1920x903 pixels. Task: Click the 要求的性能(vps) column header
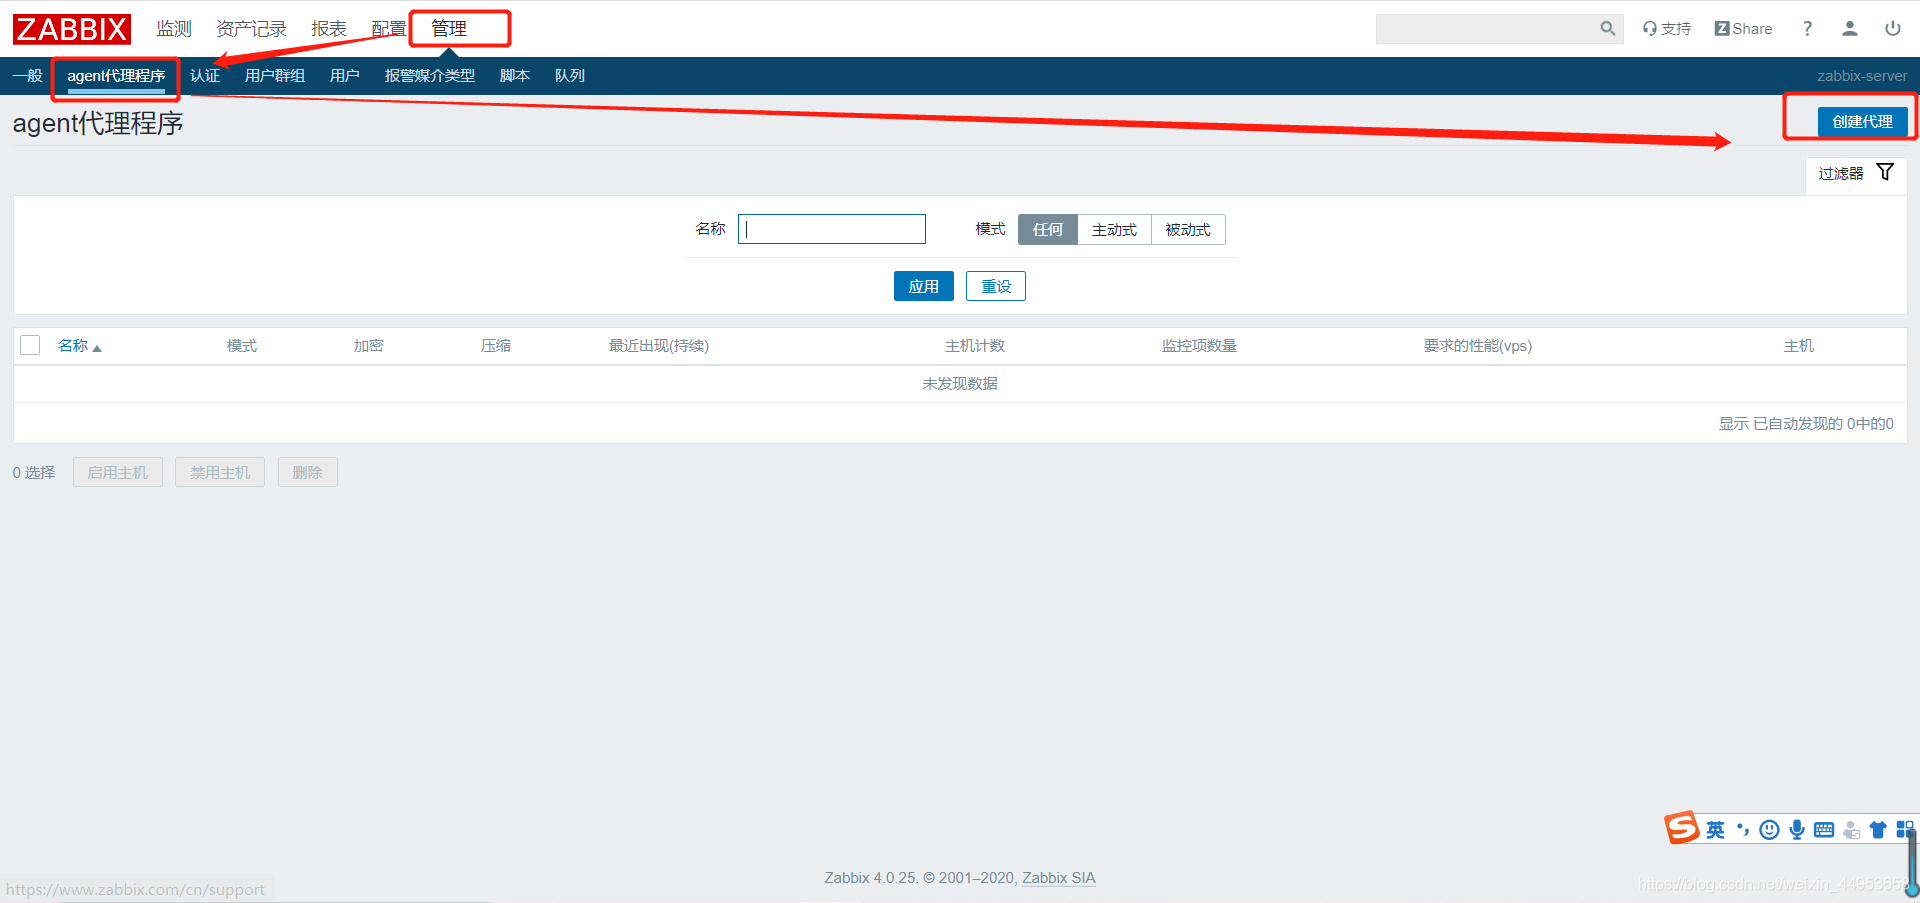(x=1478, y=346)
